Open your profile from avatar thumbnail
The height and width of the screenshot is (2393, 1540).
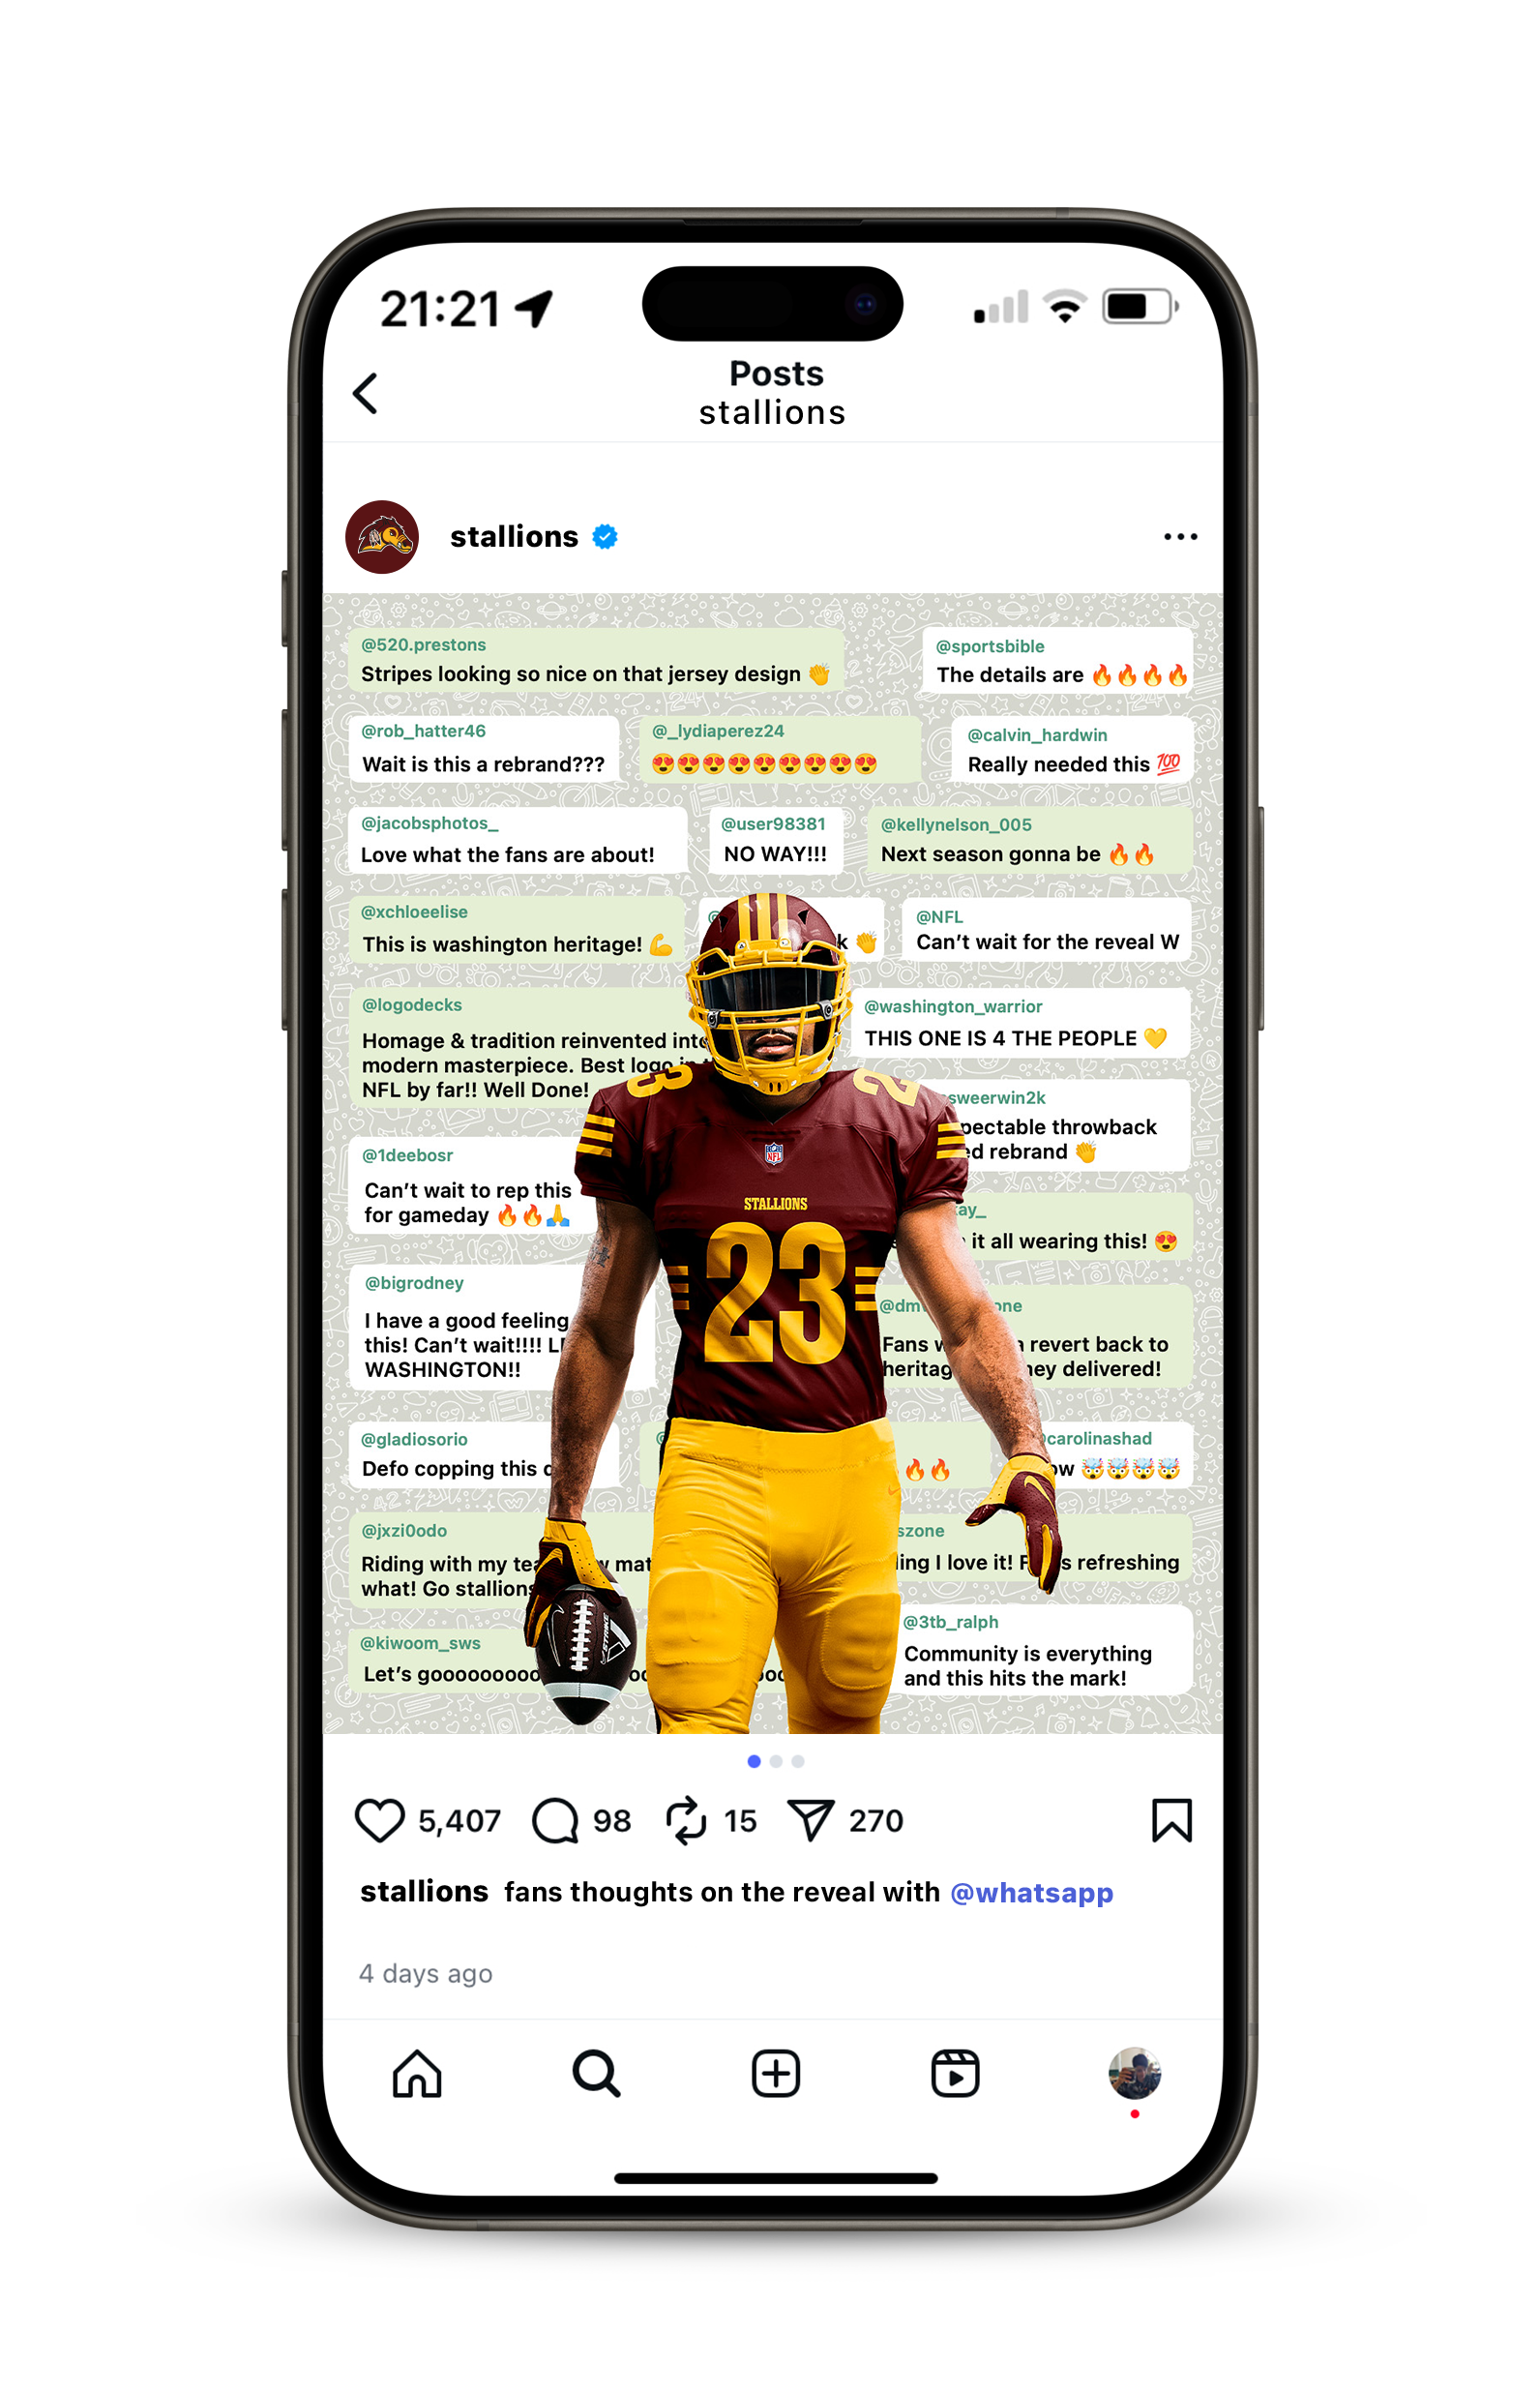(x=1134, y=2073)
